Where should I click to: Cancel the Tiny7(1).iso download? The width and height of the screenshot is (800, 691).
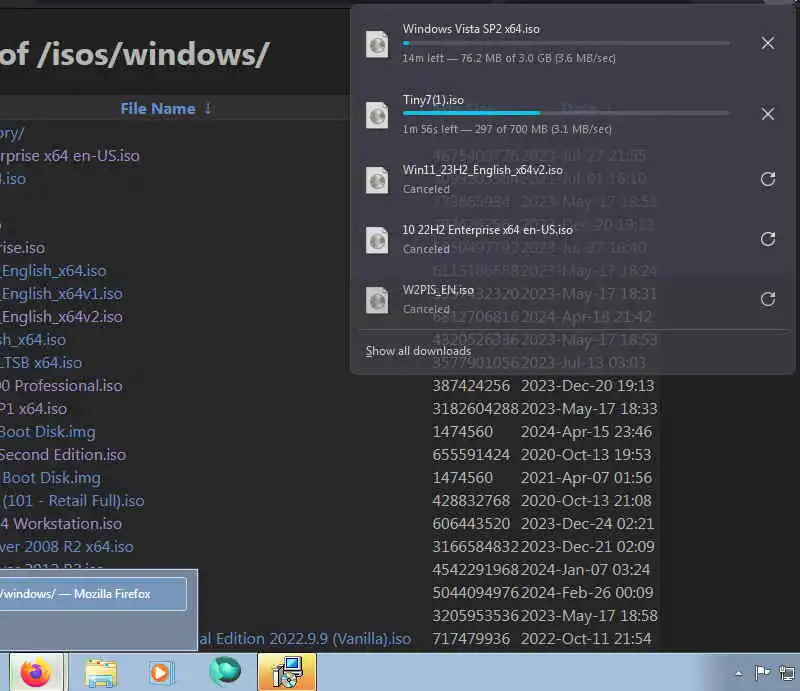[x=767, y=114]
